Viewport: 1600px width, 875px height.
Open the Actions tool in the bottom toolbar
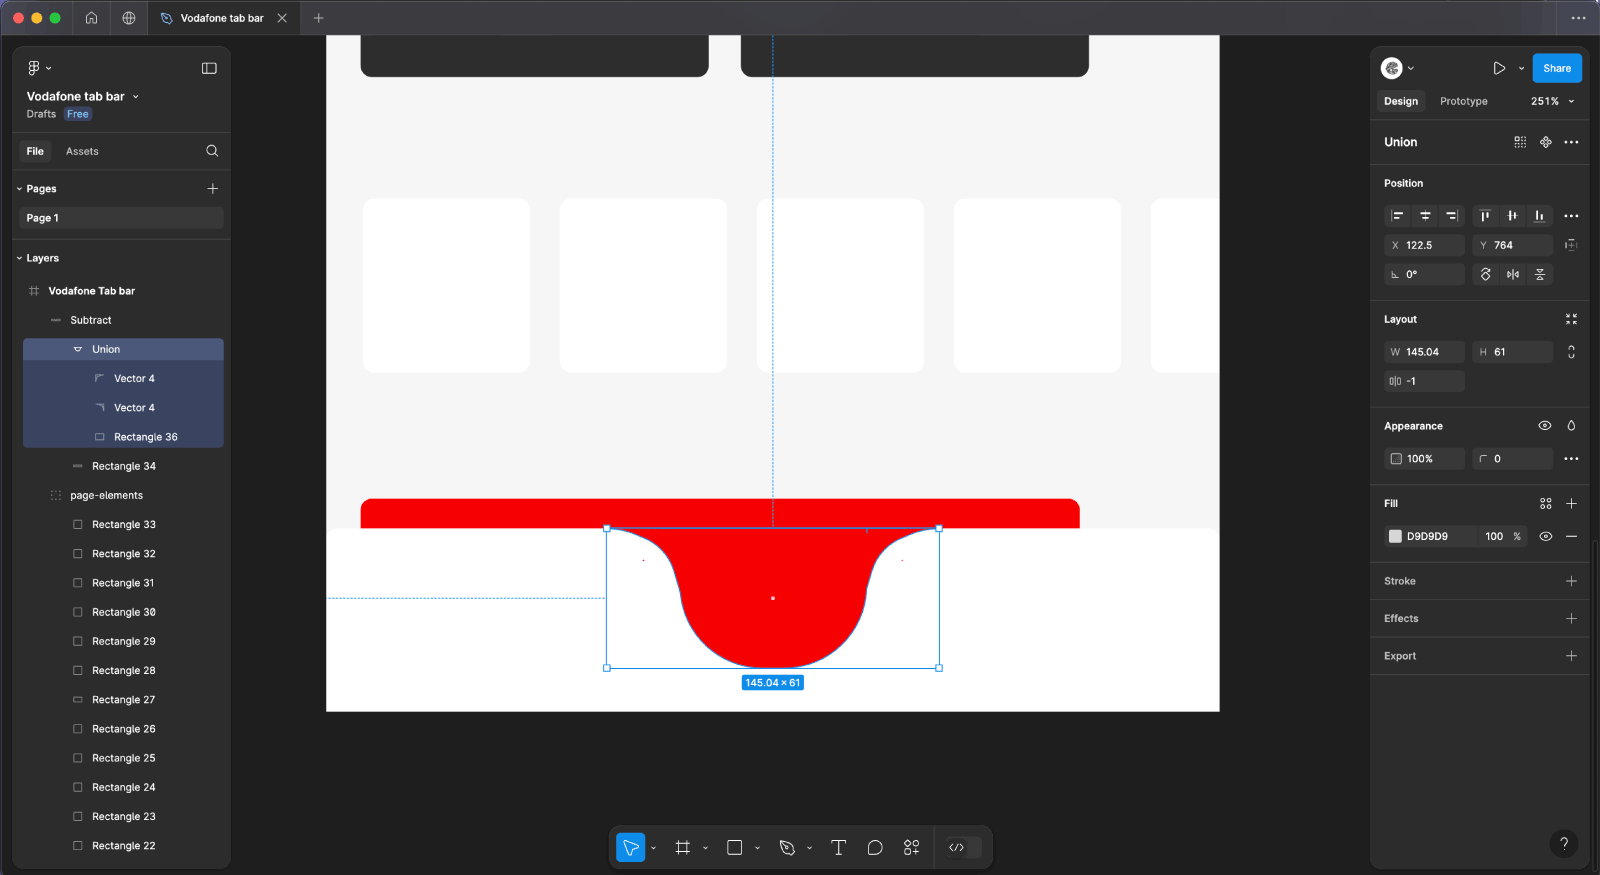[911, 848]
